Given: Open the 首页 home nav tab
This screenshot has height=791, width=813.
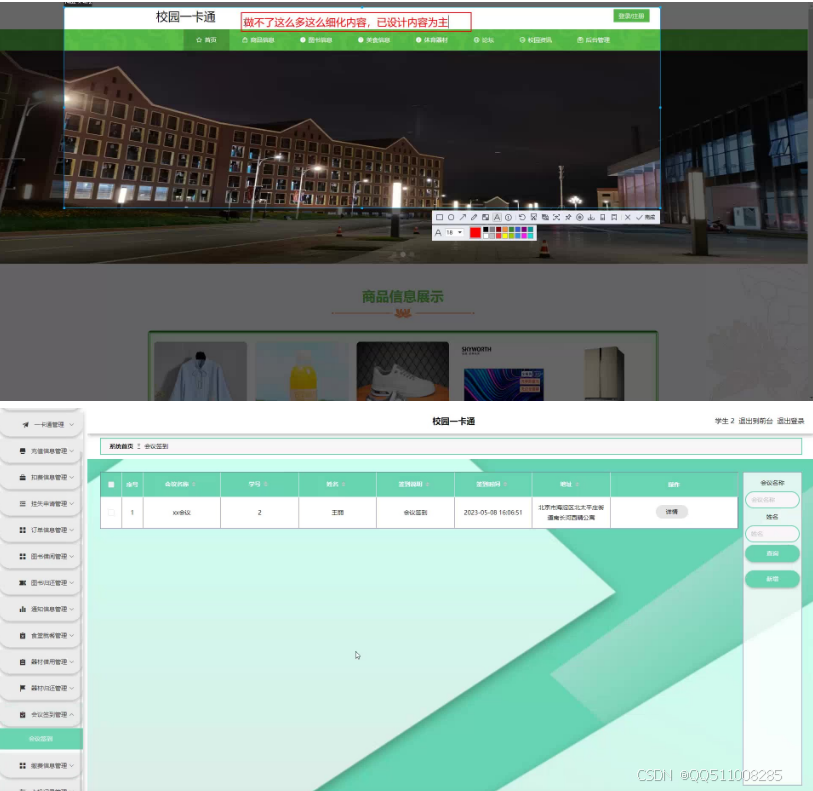Looking at the screenshot, I should pyautogui.click(x=206, y=40).
